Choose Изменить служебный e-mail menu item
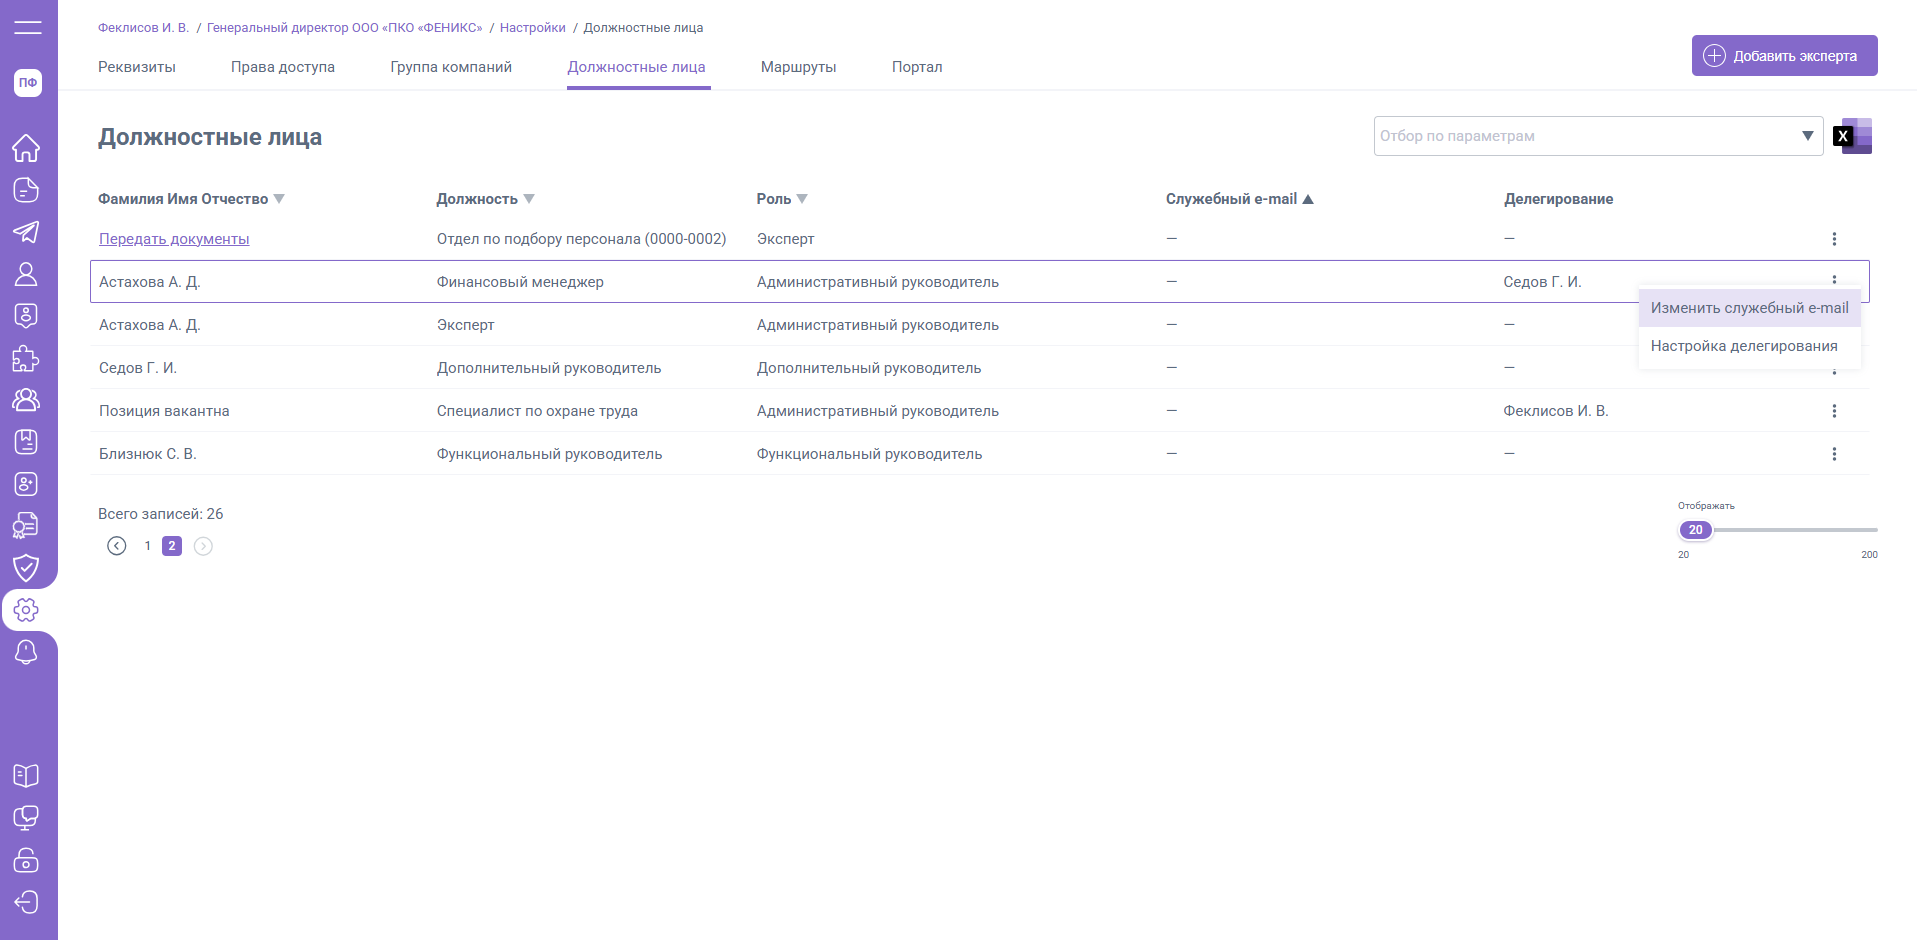Viewport: 1917px width, 940px height. click(x=1749, y=308)
